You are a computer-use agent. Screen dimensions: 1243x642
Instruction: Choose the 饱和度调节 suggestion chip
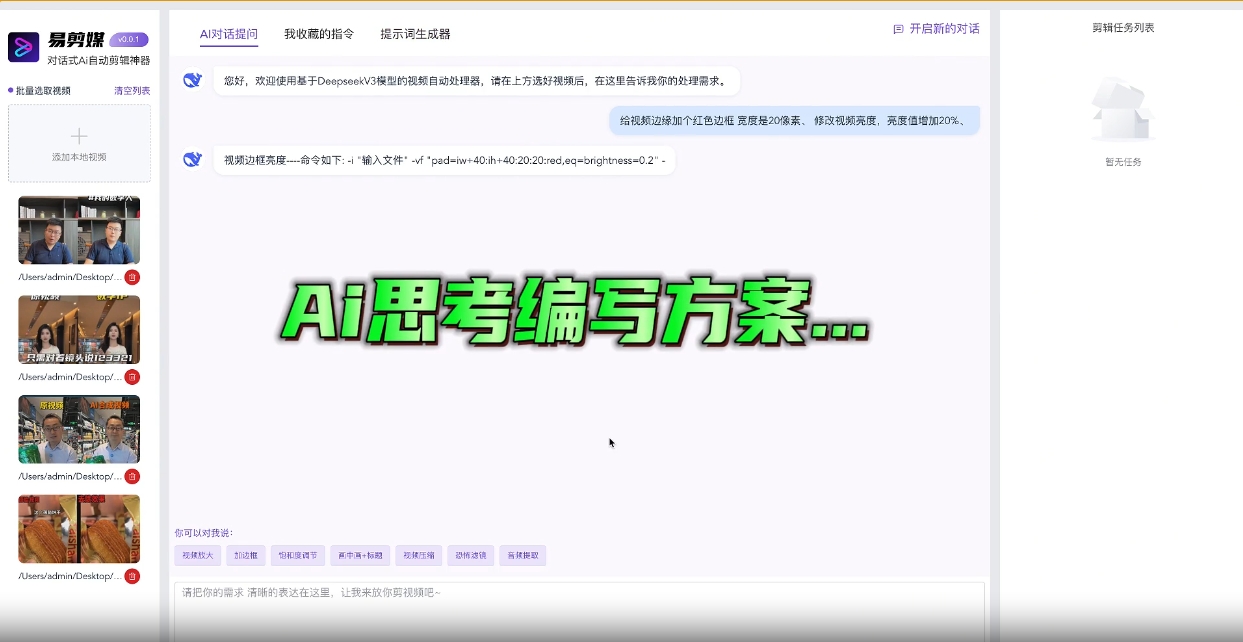click(297, 556)
